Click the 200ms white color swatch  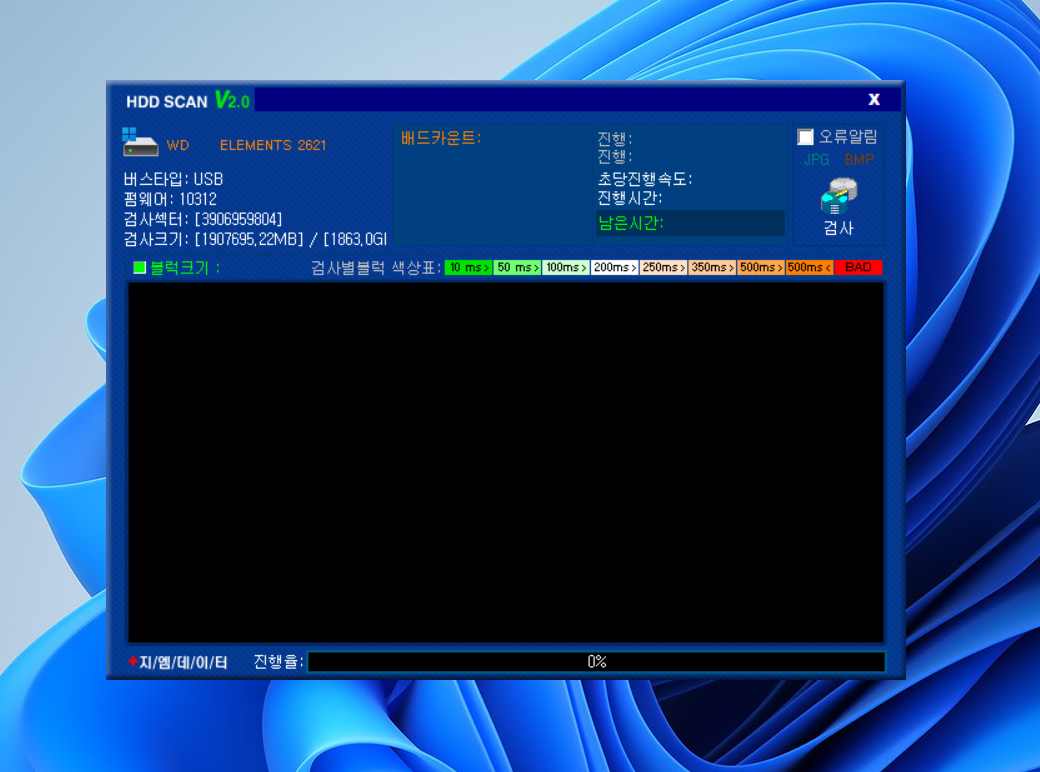pyautogui.click(x=615, y=267)
